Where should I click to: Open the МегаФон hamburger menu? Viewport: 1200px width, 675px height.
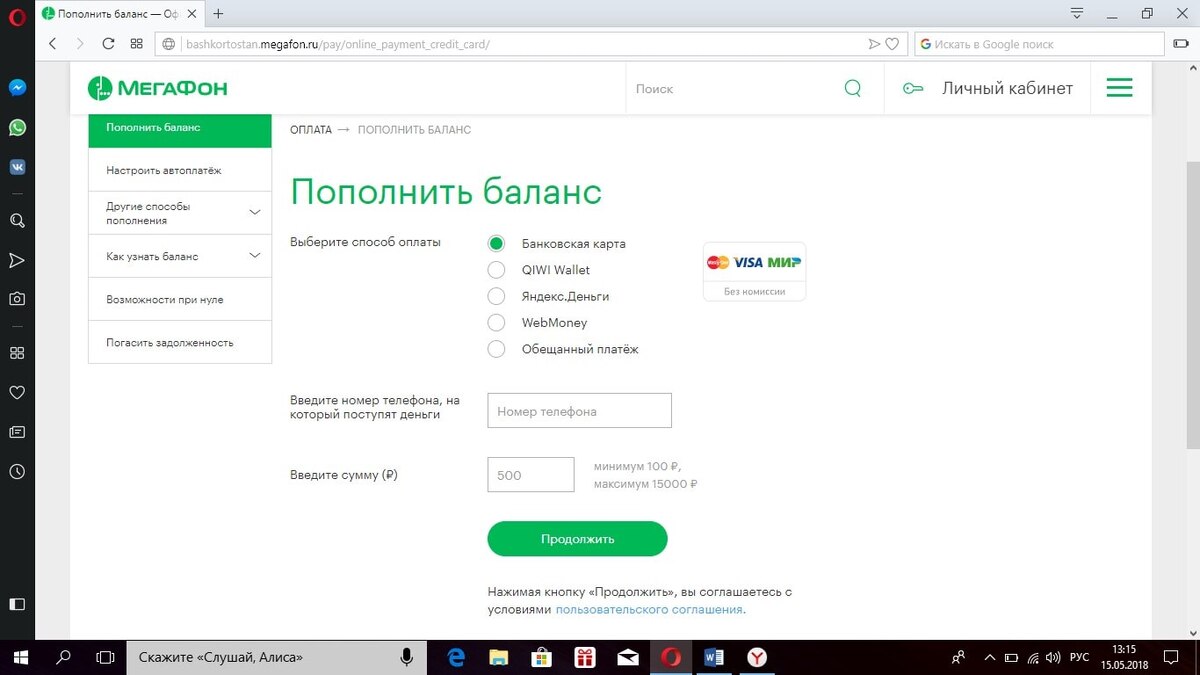click(x=1119, y=87)
